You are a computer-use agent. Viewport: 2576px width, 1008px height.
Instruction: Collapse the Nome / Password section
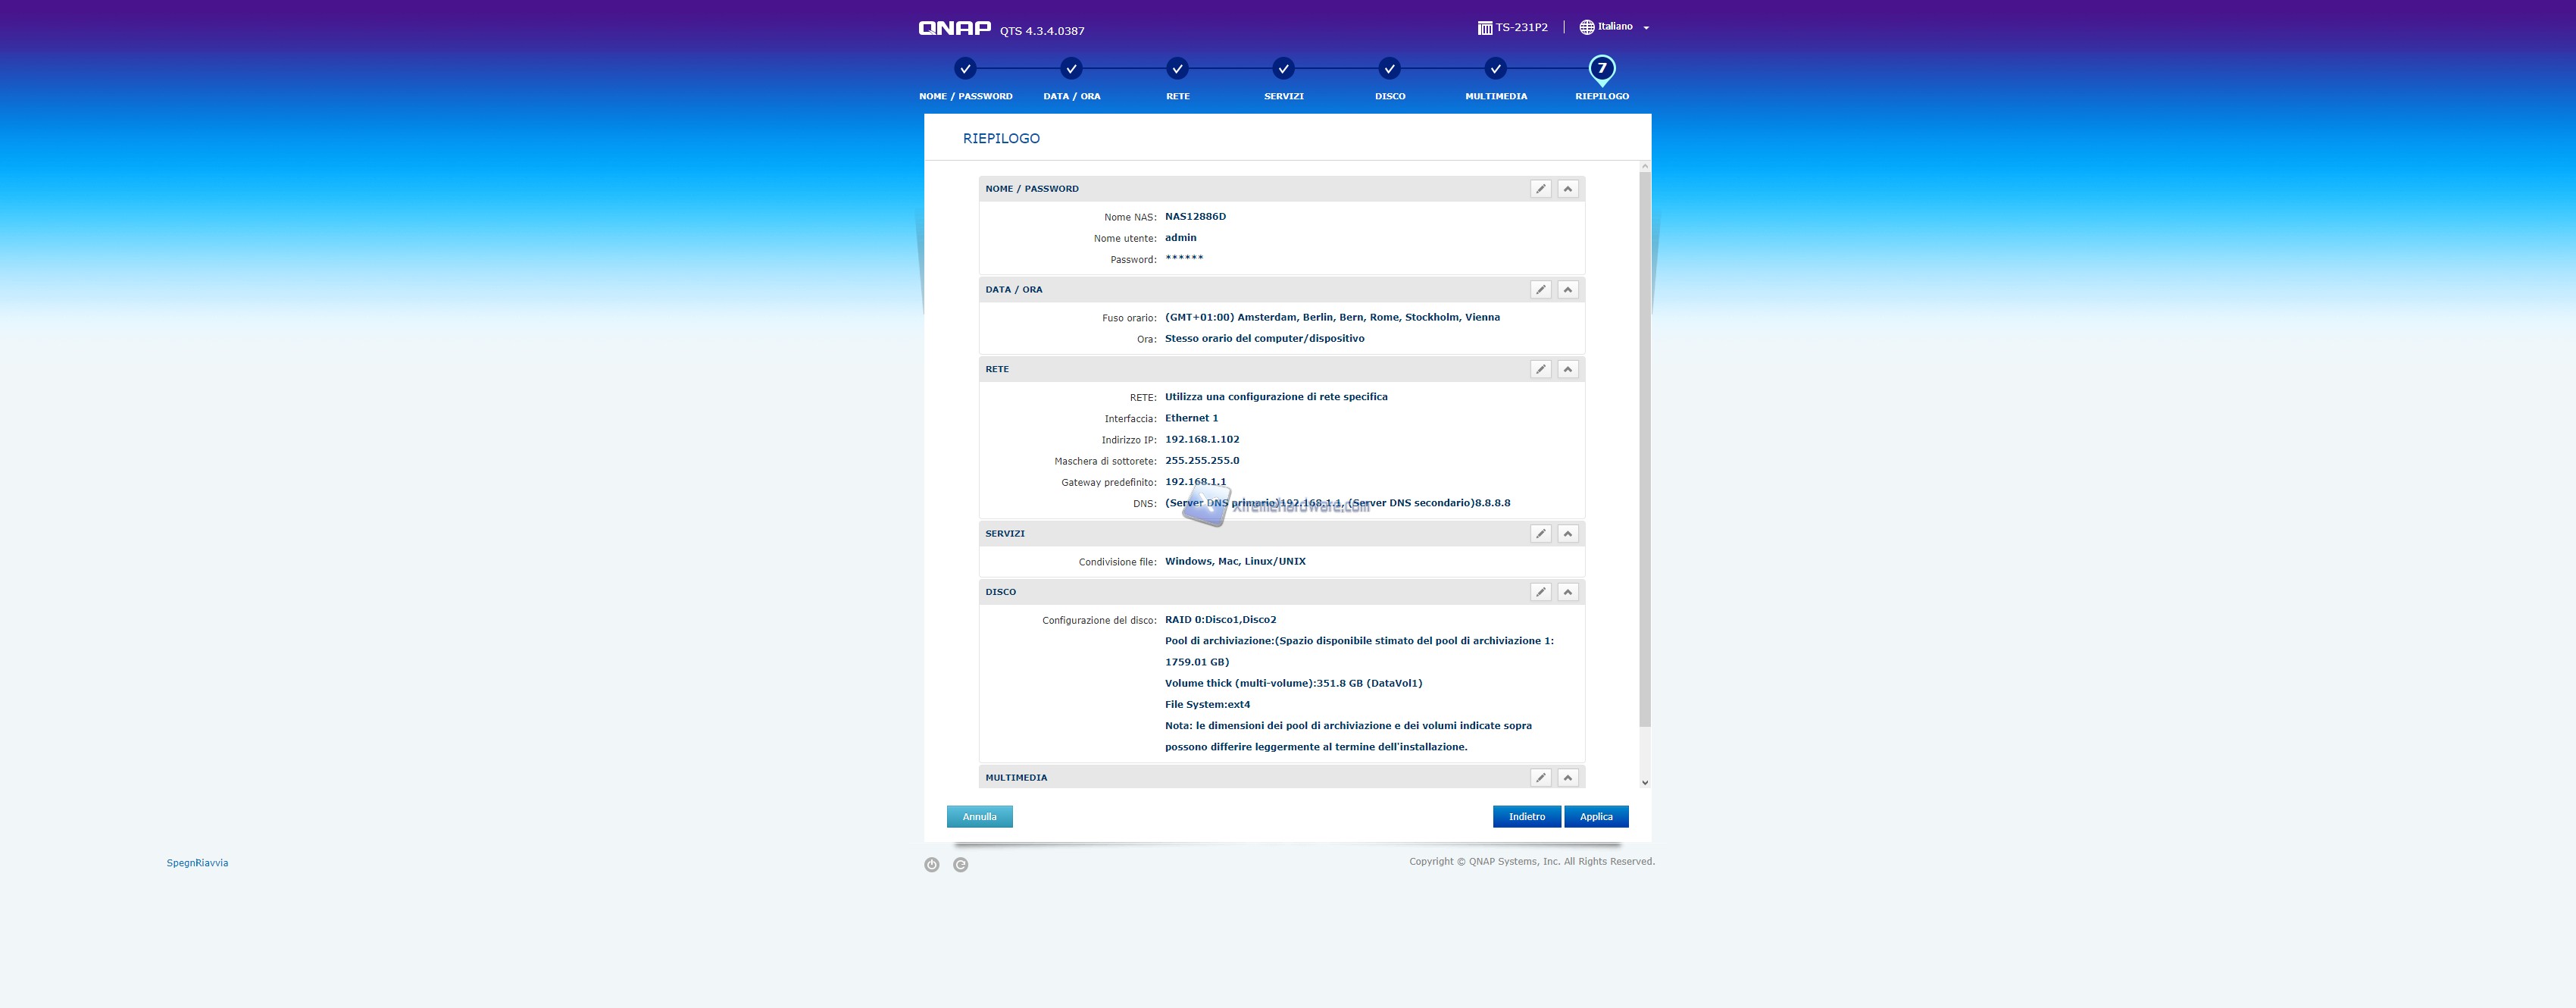click(1567, 189)
